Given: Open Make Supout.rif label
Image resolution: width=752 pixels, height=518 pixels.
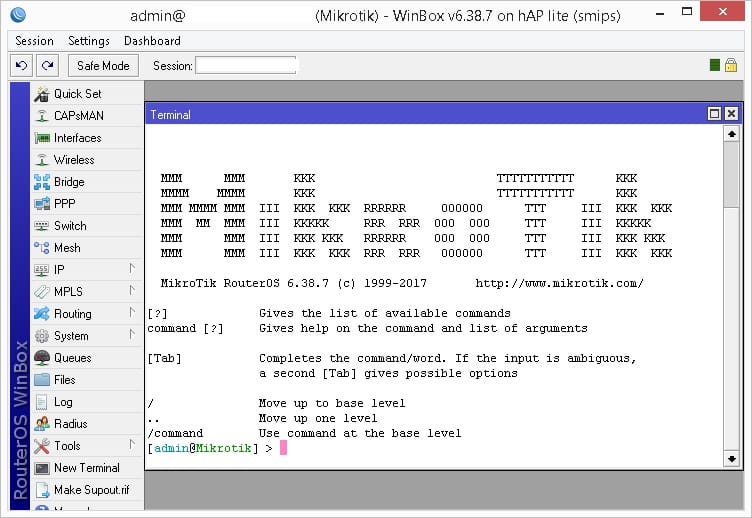Looking at the screenshot, I should (x=92, y=490).
